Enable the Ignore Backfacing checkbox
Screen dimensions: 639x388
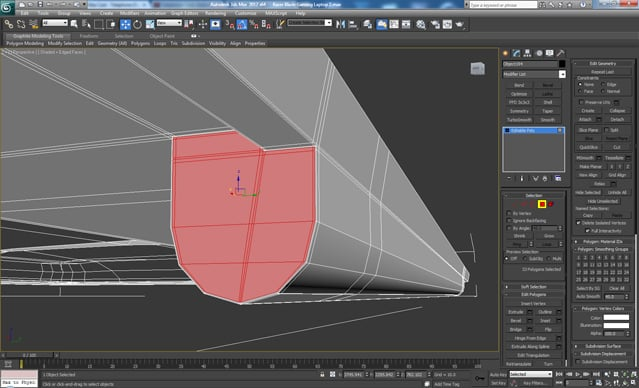(509, 220)
